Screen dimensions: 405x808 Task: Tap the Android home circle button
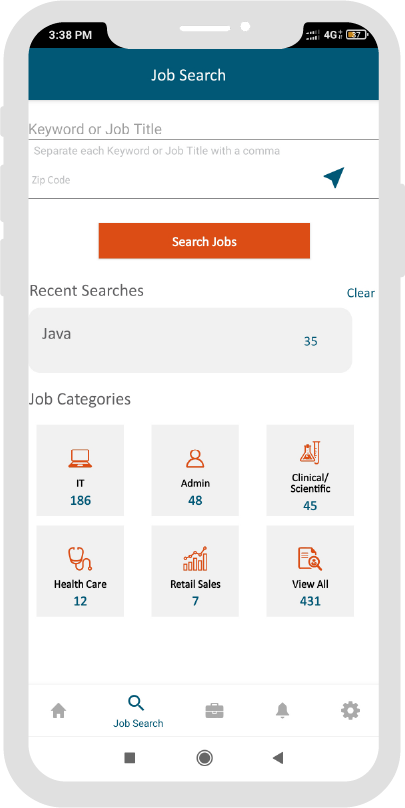pos(205,758)
